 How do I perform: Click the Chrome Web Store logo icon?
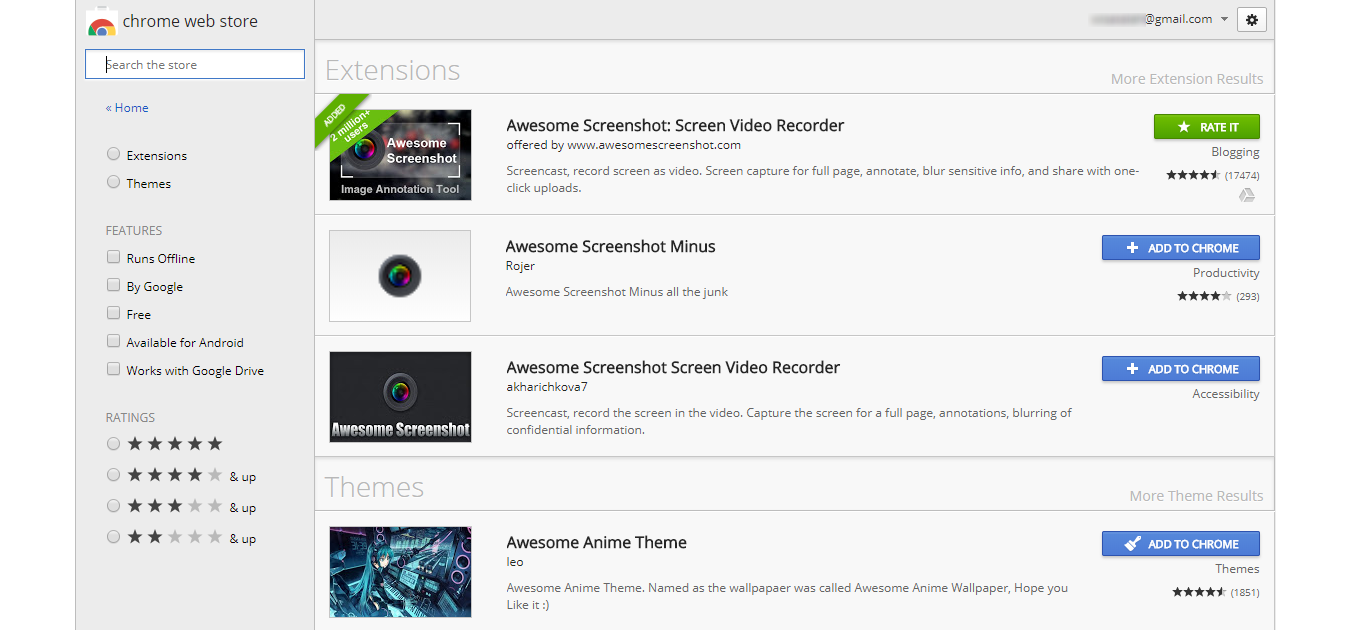(101, 24)
